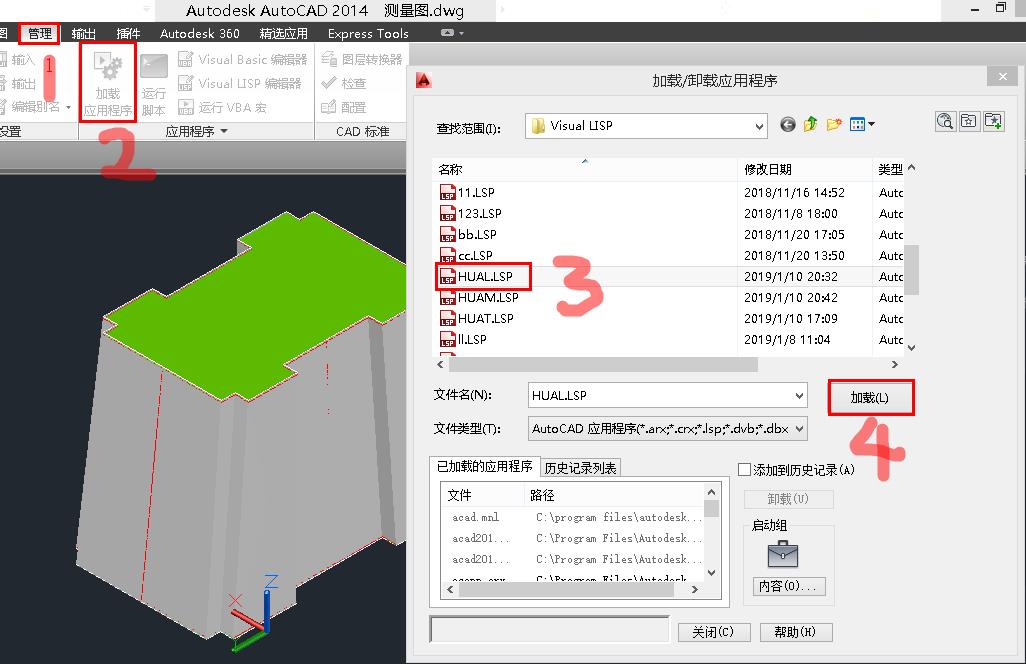
Task: Open the Visual LISP Editor
Action: coord(186,81)
